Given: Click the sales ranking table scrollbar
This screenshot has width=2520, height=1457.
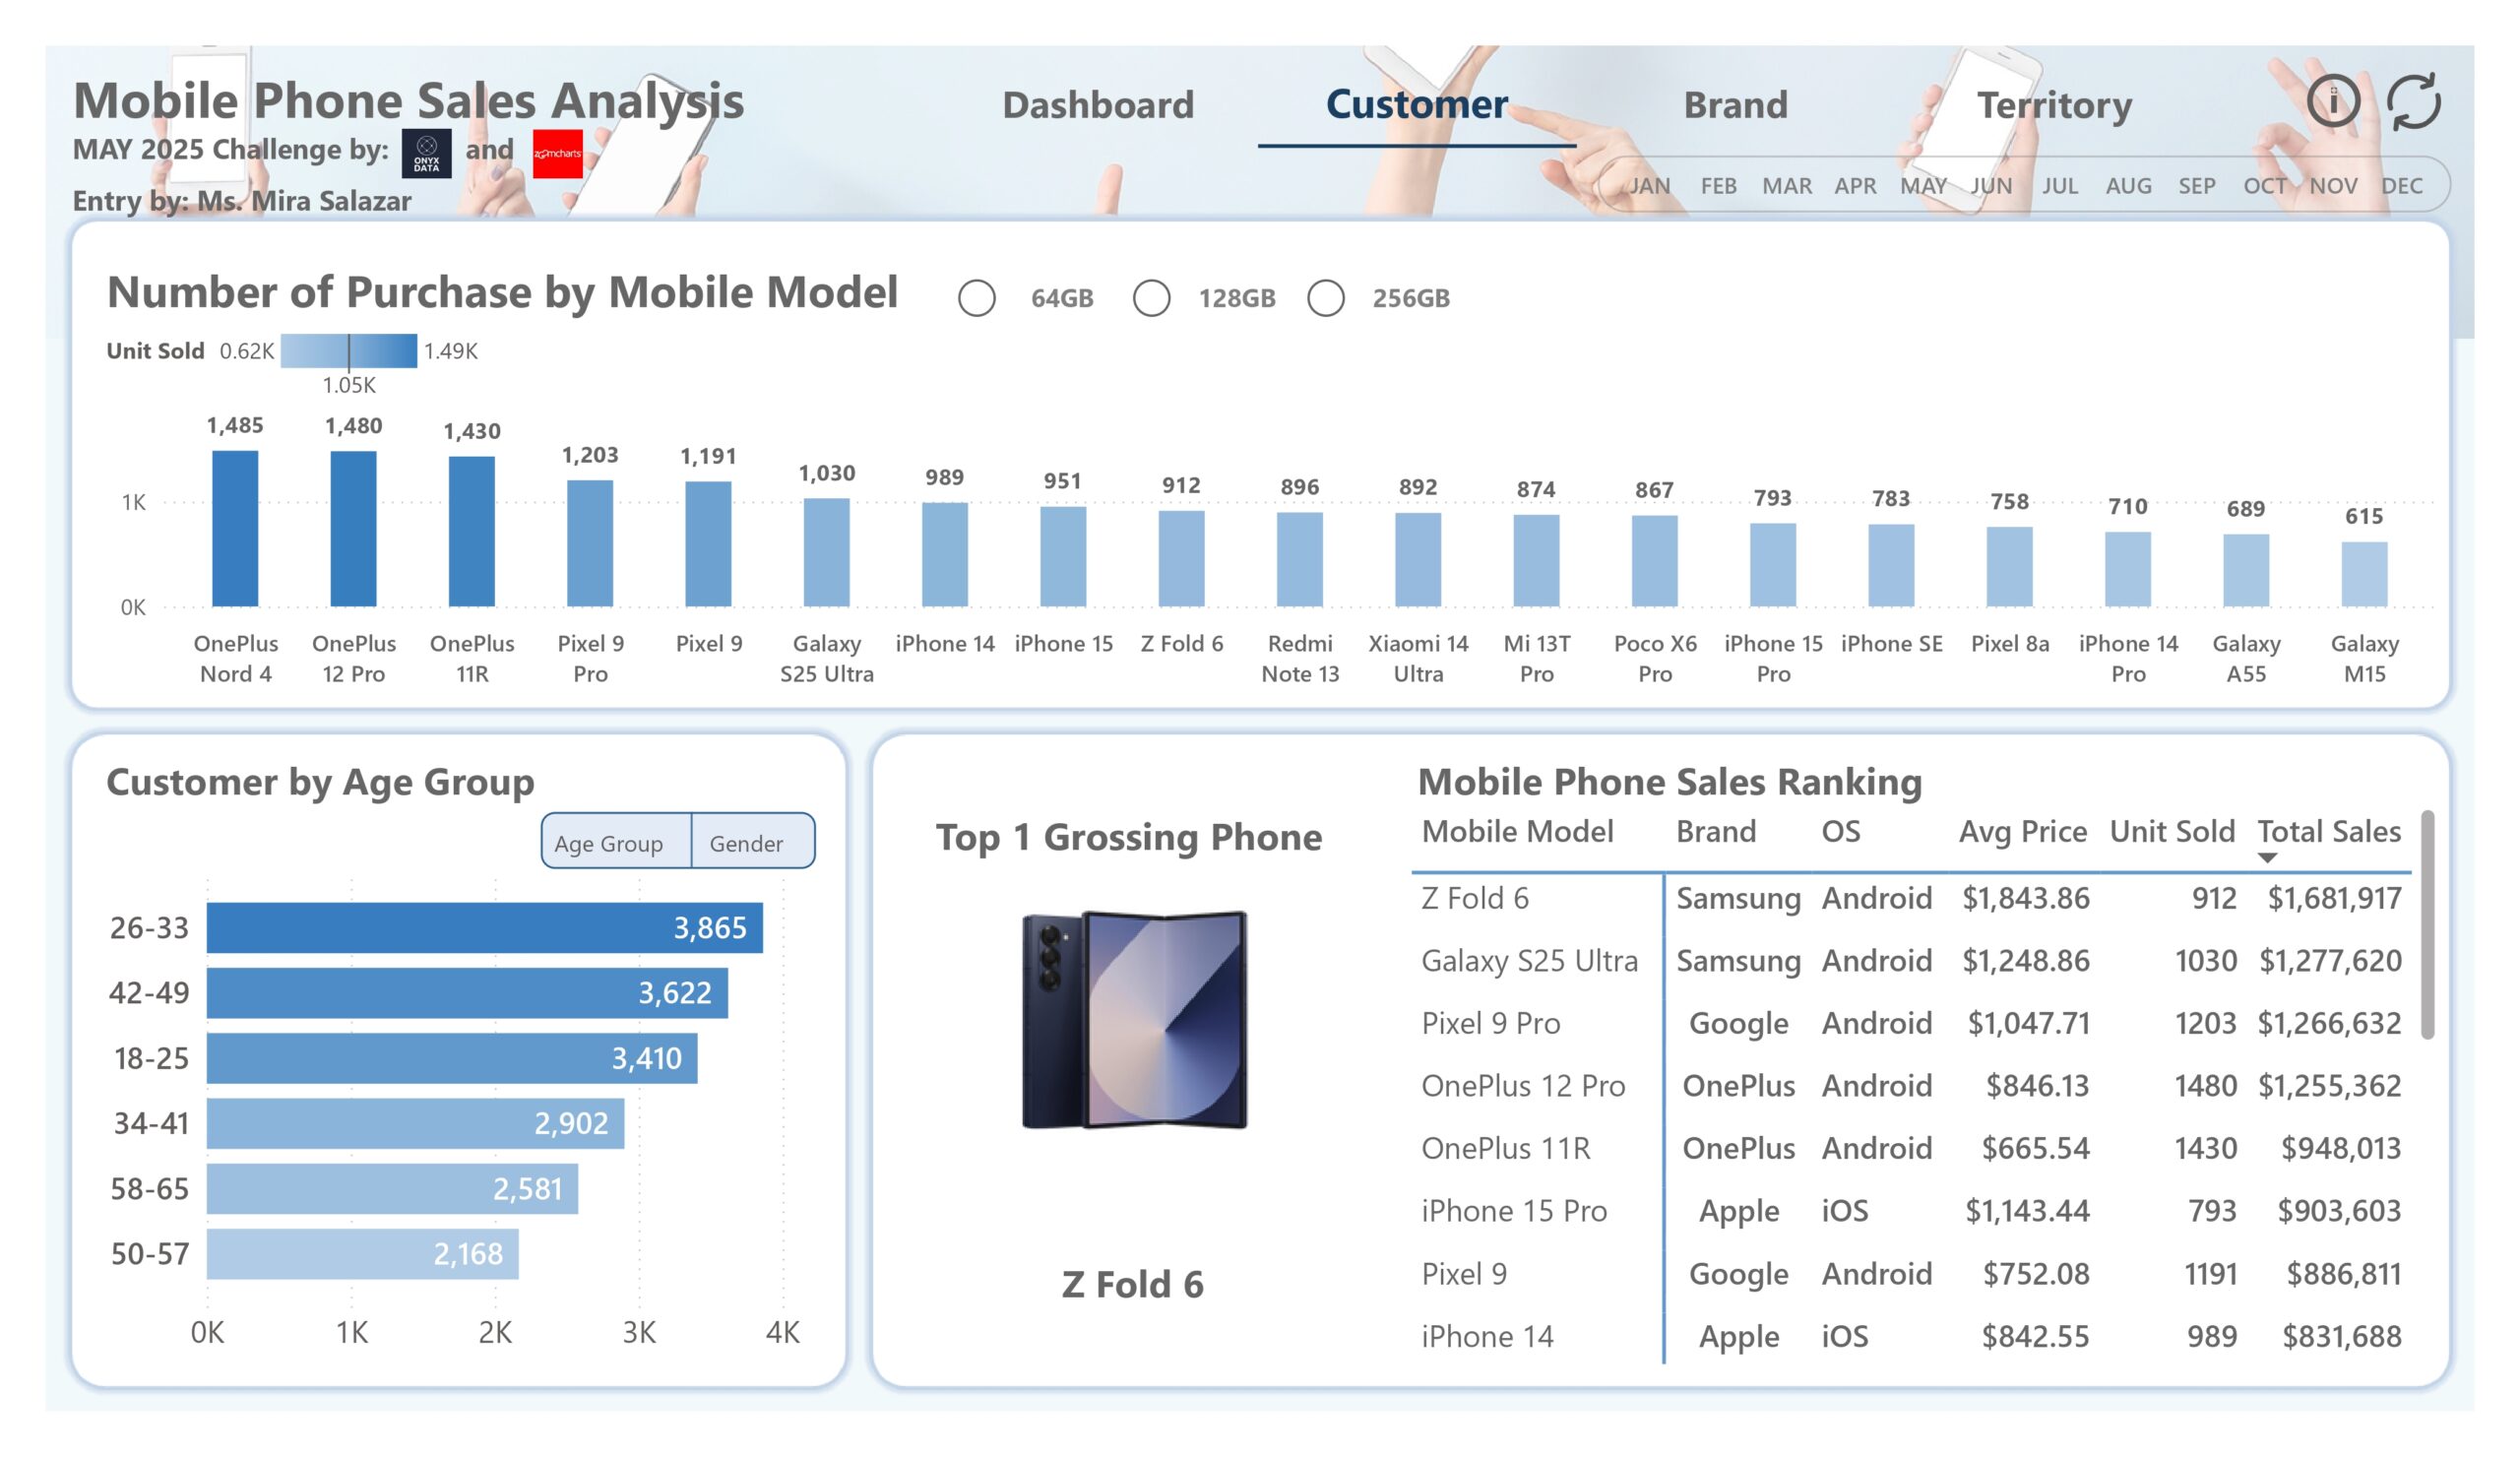Looking at the screenshot, I should click(2427, 925).
